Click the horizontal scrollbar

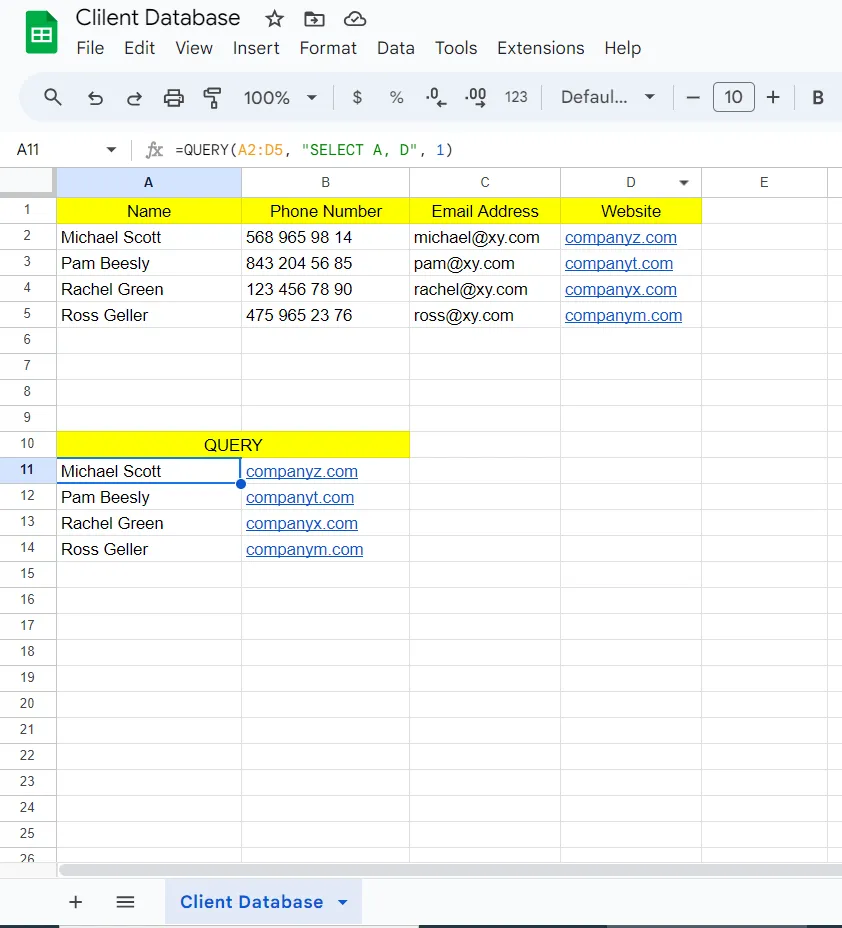(450, 869)
